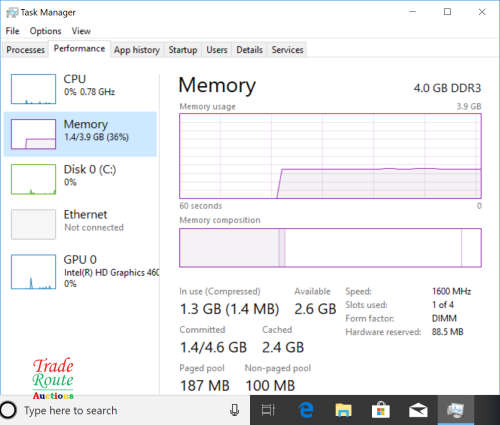Open Microsoft Store from the taskbar
500x425 pixels.
381,410
